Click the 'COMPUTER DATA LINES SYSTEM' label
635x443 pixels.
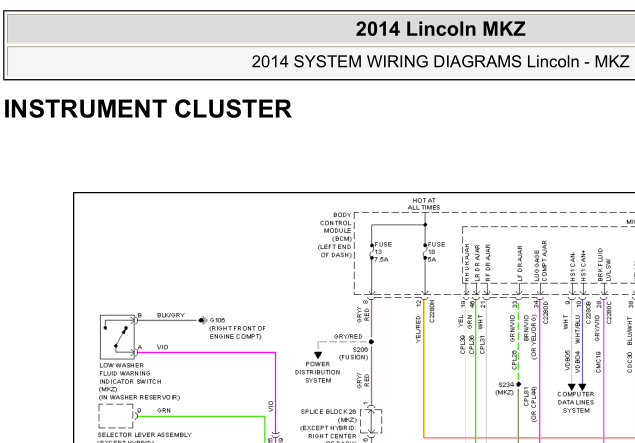click(576, 402)
